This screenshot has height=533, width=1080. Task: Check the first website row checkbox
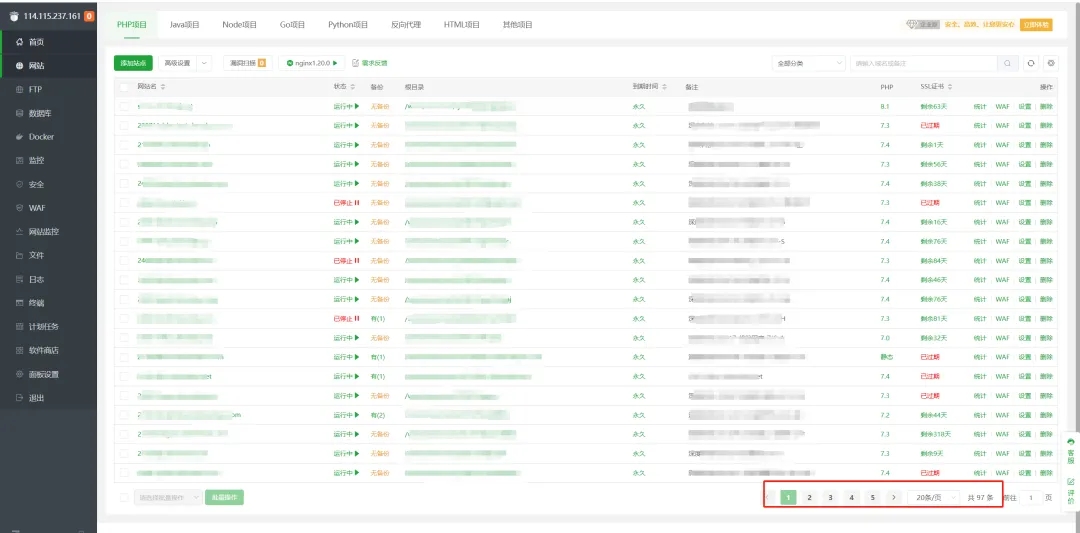124,106
